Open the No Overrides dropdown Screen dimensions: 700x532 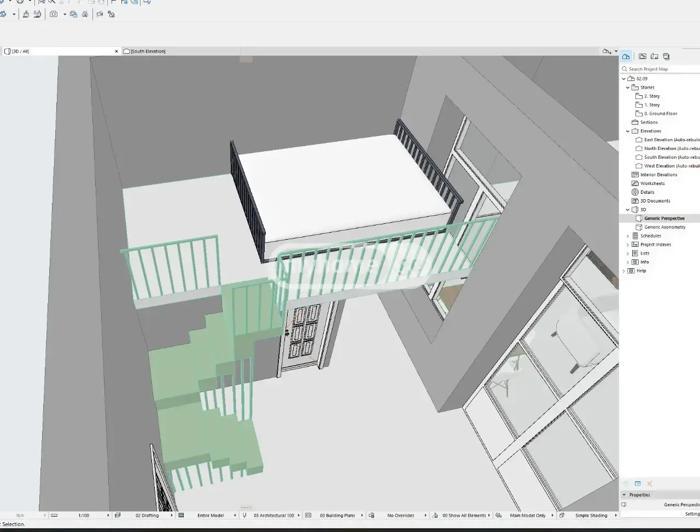[403, 515]
